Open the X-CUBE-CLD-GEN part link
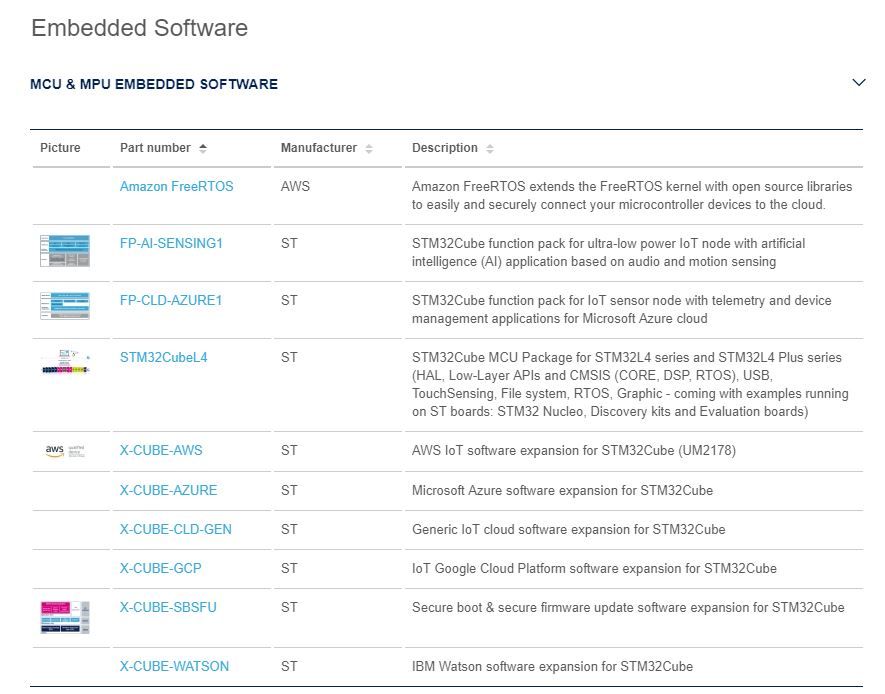This screenshot has height=694, width=885. click(x=176, y=529)
